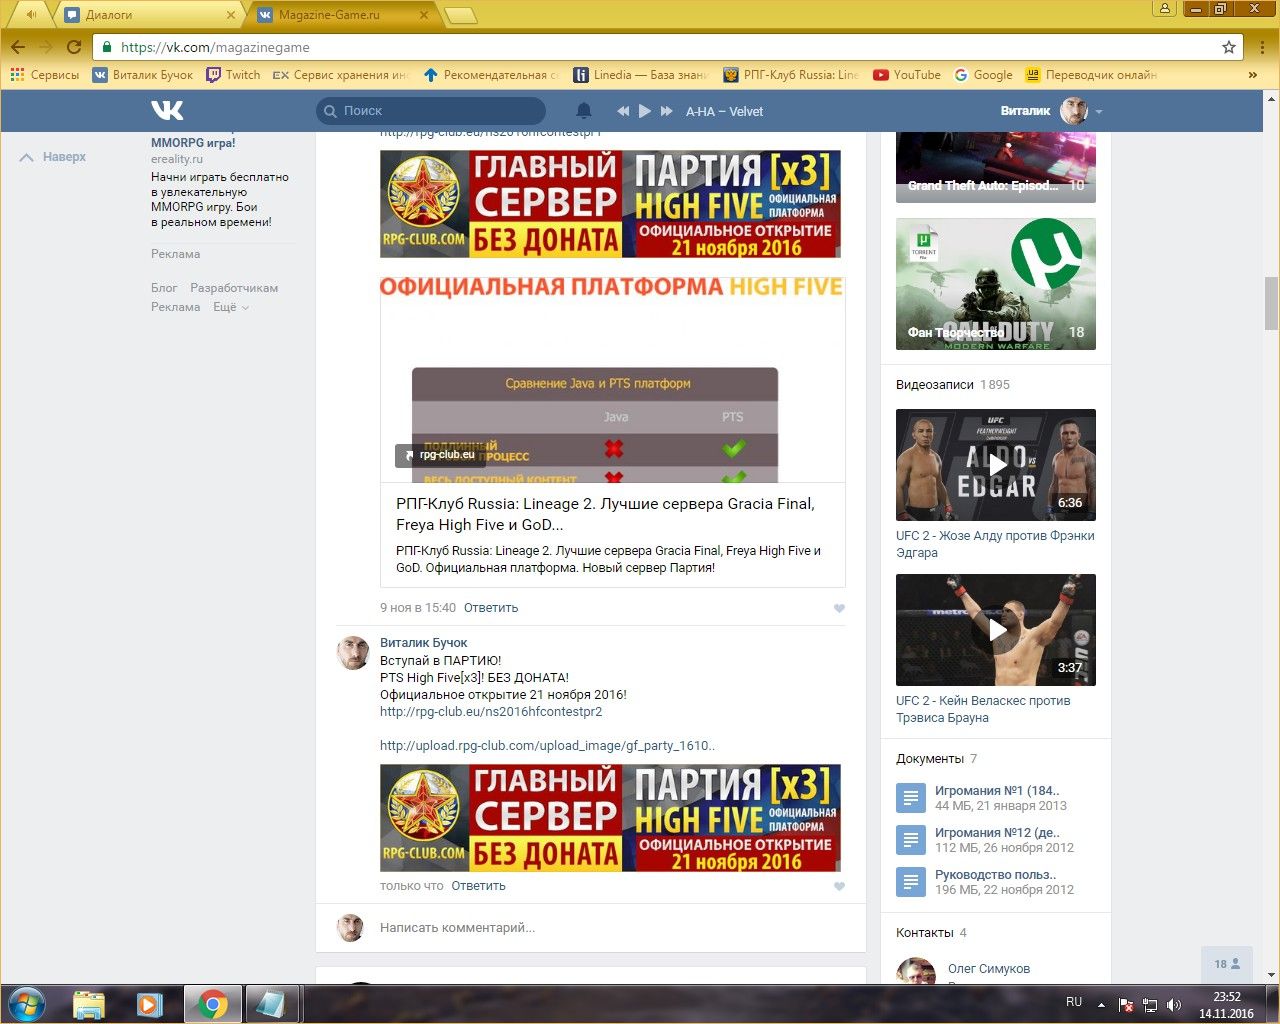
Task: Skip to the next audio track
Action: coord(667,111)
